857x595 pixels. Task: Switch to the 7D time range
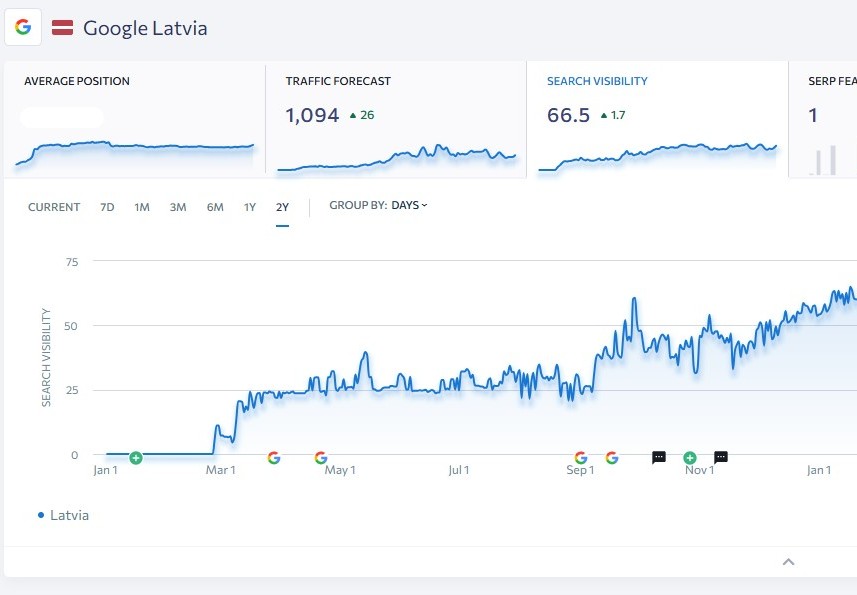point(107,207)
